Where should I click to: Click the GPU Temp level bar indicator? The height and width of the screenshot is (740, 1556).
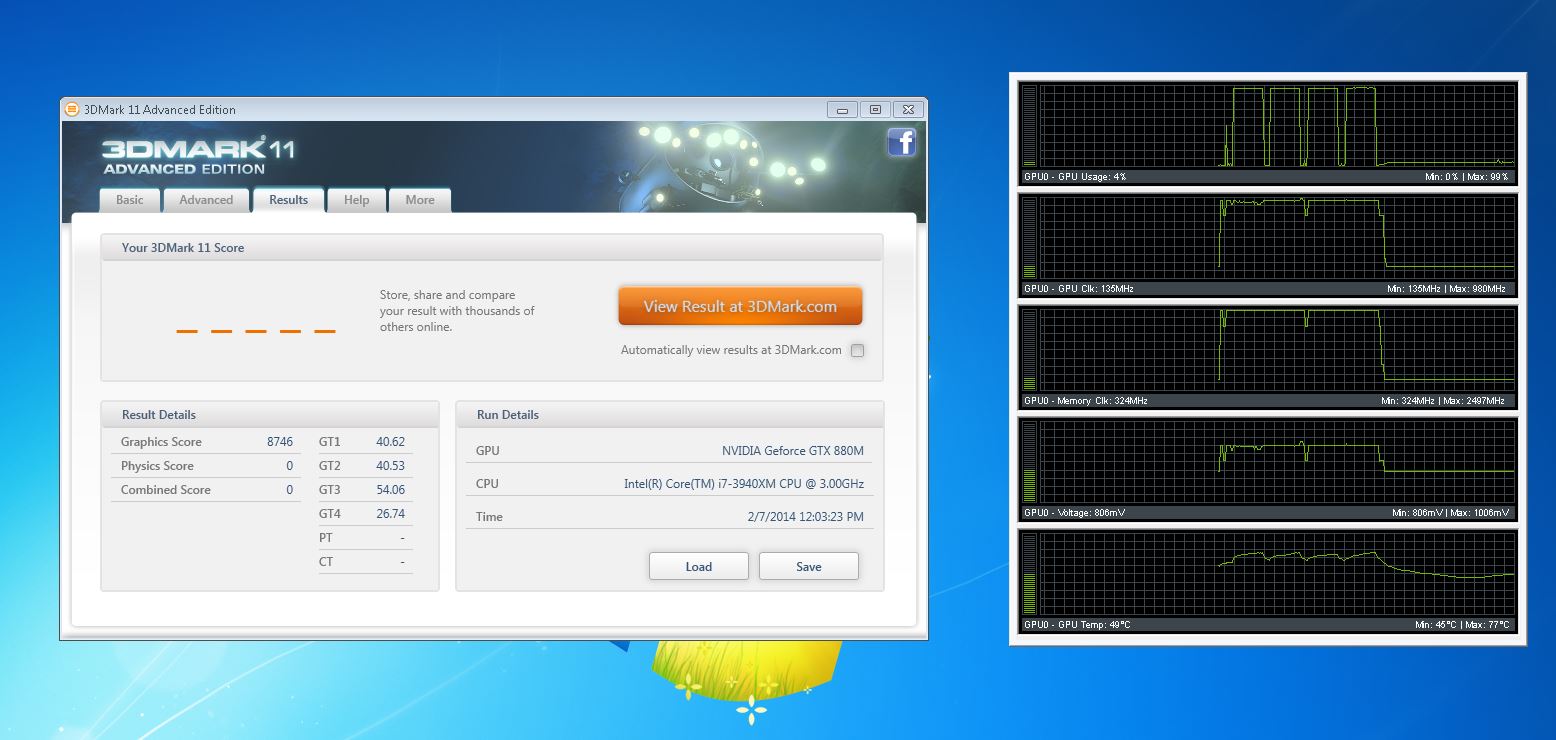[x=1029, y=574]
